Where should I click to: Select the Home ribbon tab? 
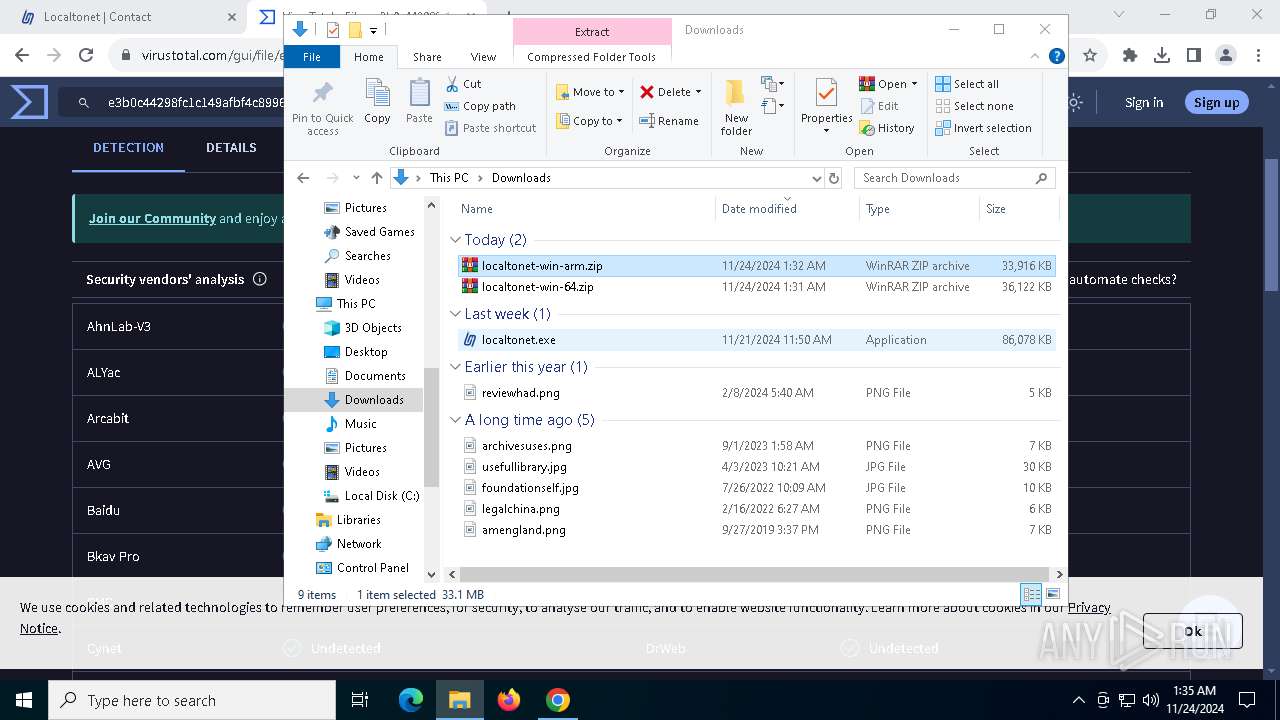click(369, 57)
